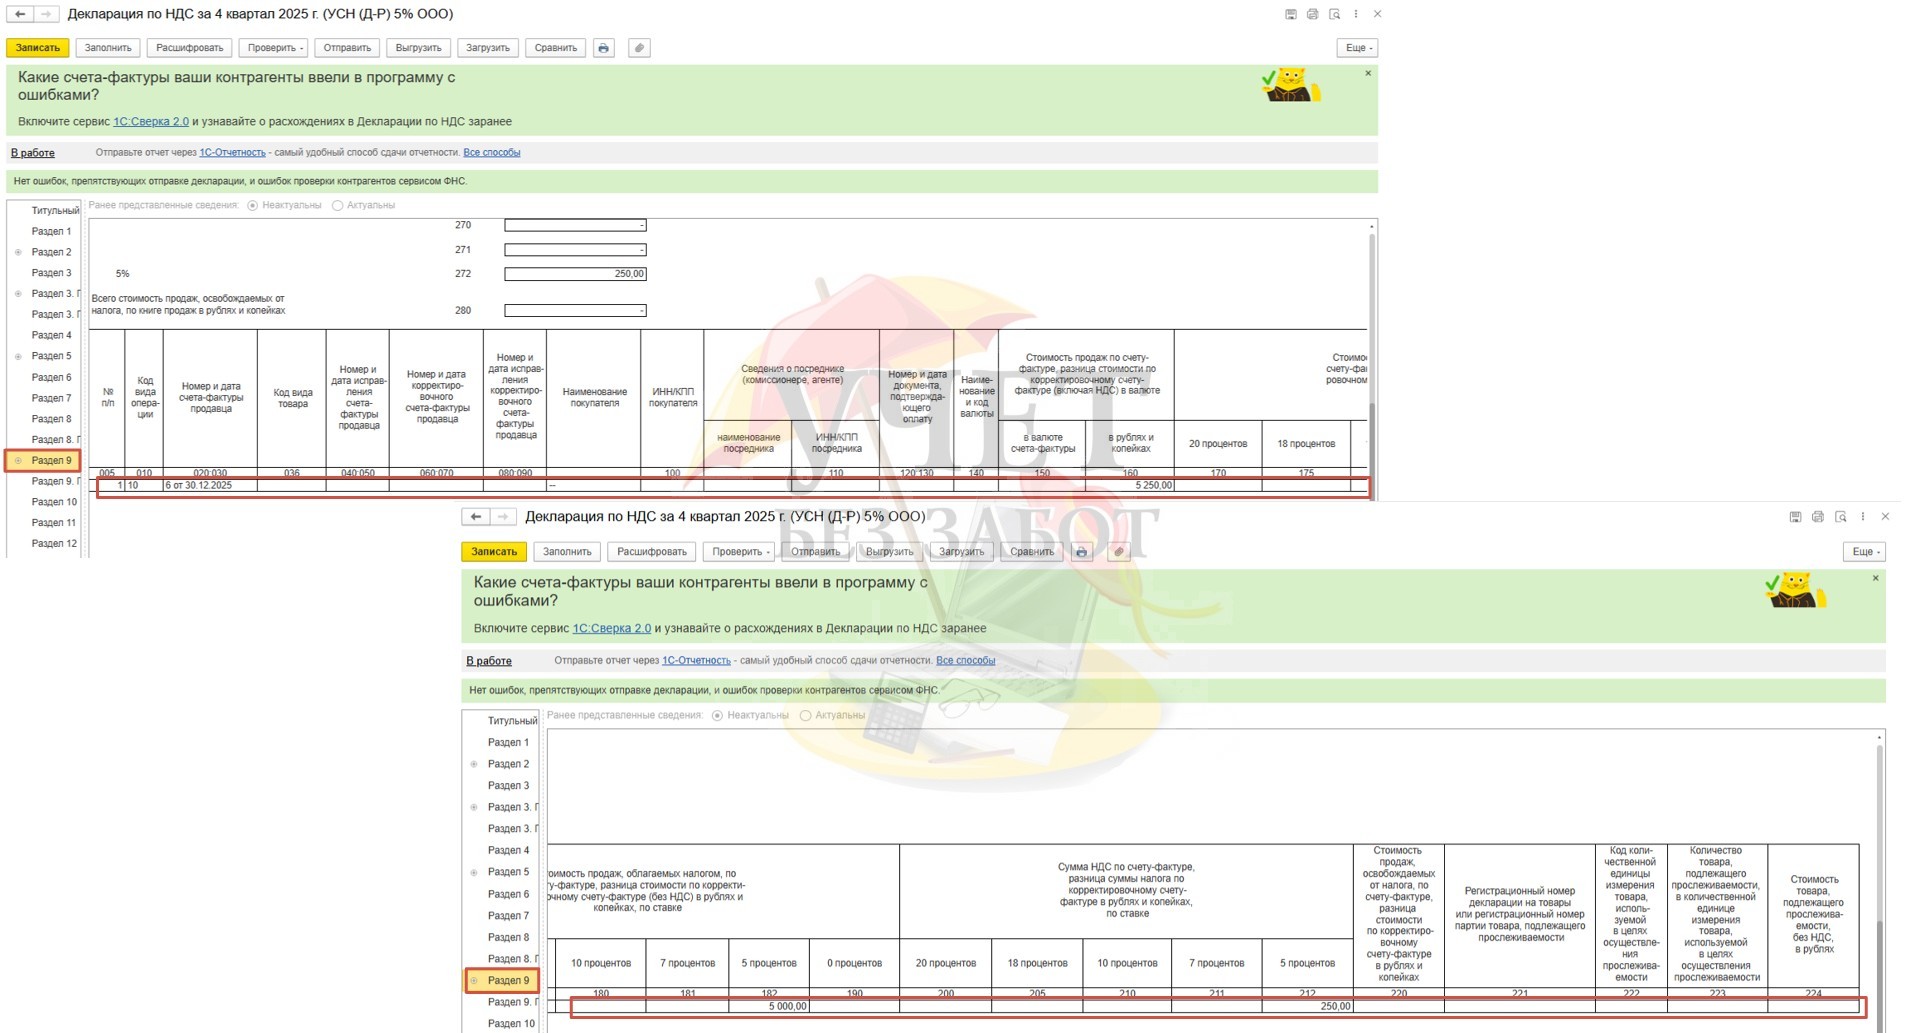The image size is (1920, 1033).
Task: Click the paperclip attachment icon in upper toolbar
Action: 639,48
